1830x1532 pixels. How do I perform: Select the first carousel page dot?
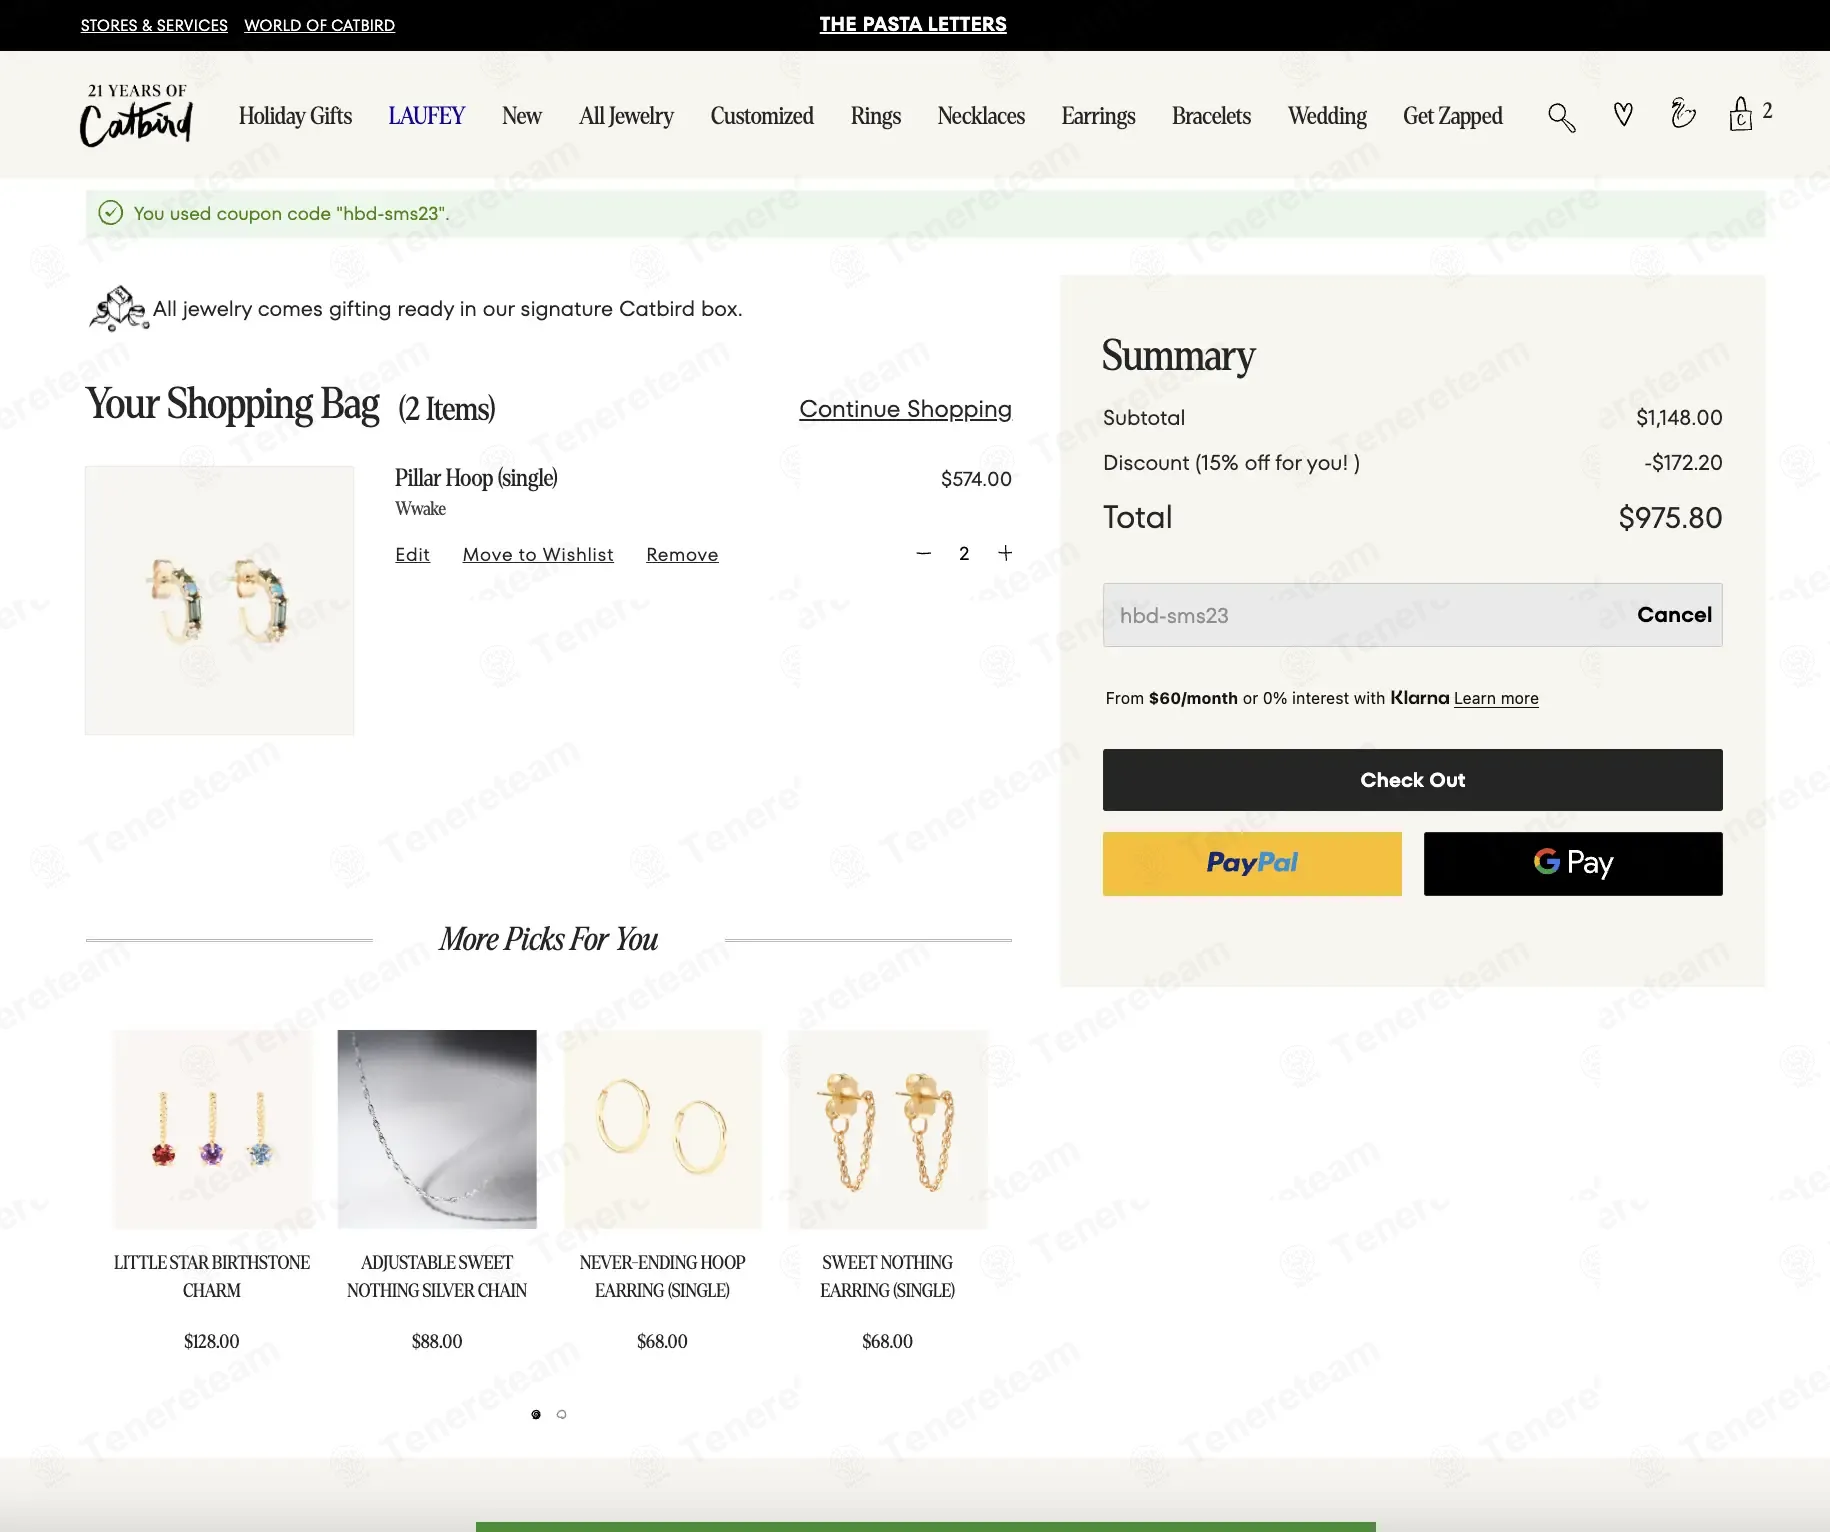tap(536, 1414)
